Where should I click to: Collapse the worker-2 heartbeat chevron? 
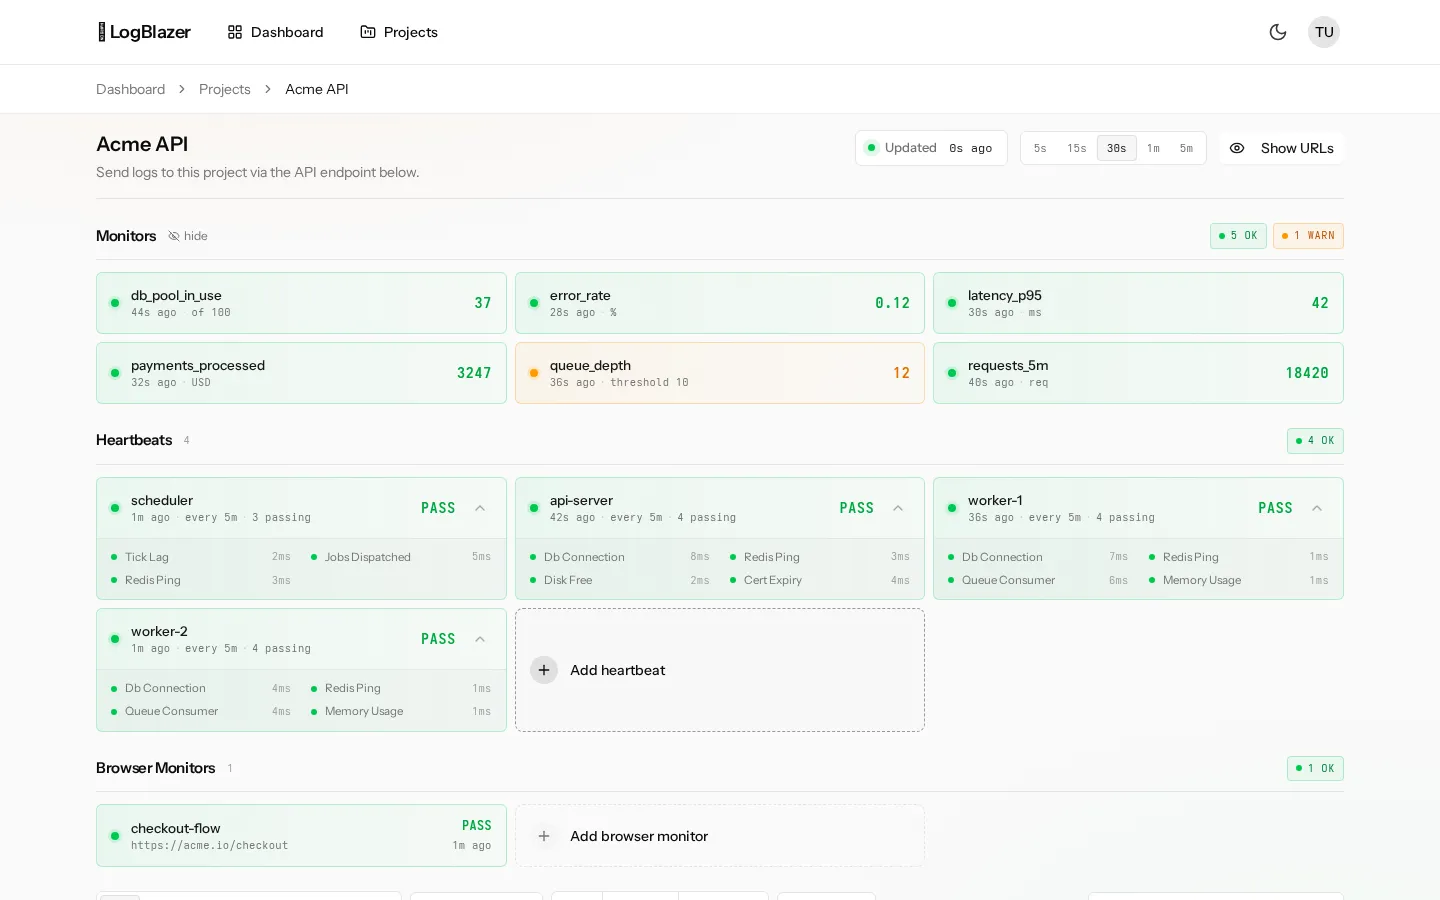pyautogui.click(x=480, y=639)
